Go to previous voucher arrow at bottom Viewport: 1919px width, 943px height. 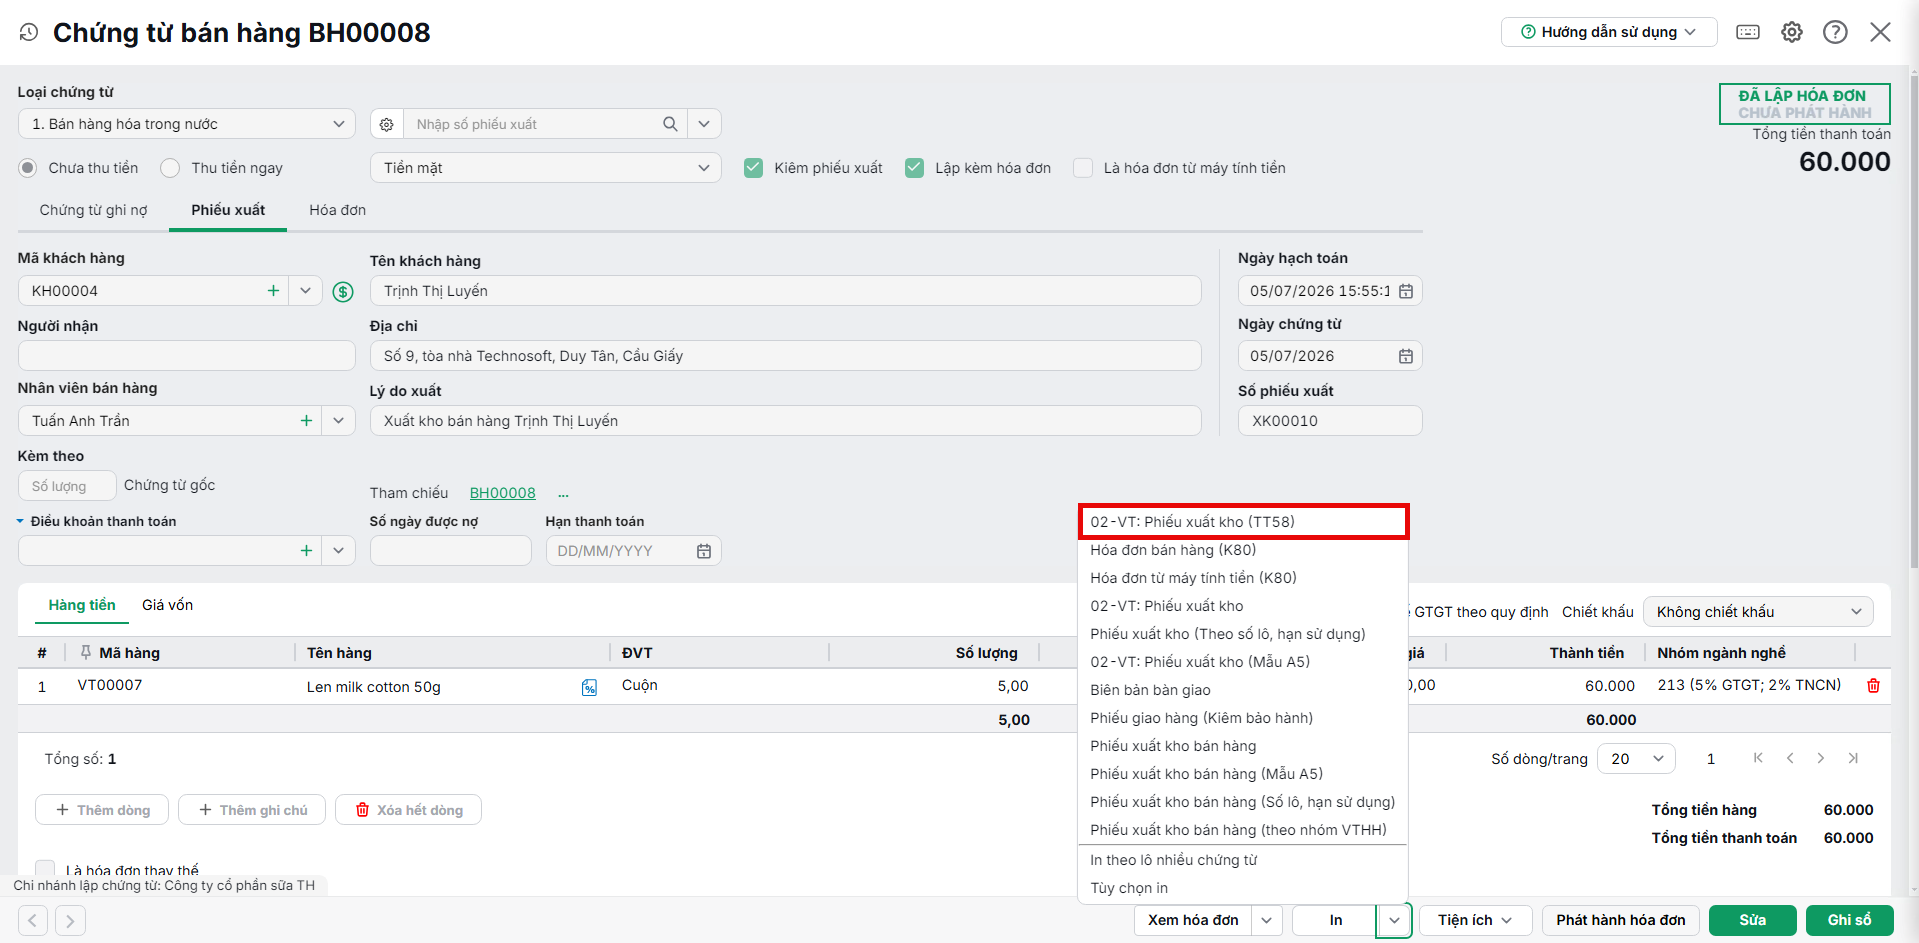tap(33, 920)
